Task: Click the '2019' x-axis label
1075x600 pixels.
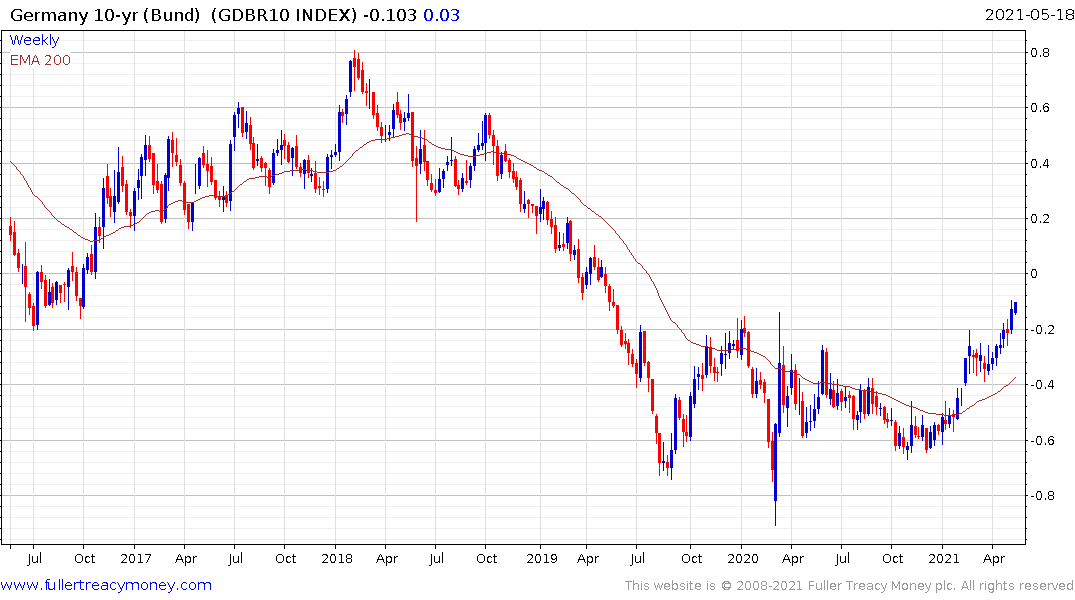Action: pyautogui.click(x=542, y=558)
